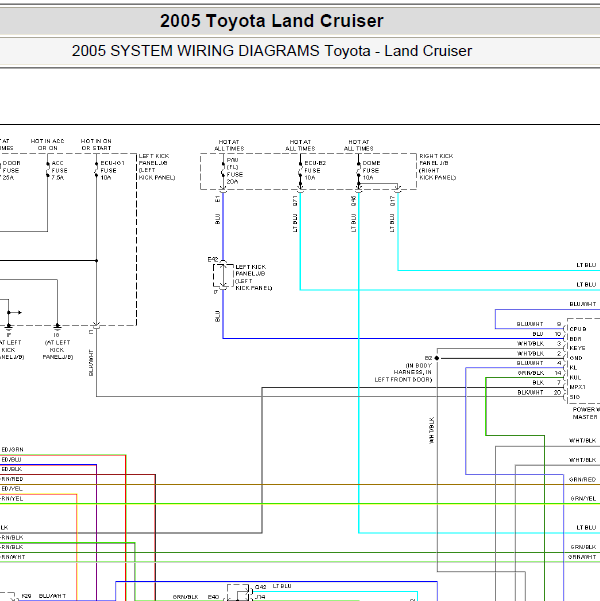This screenshot has width=600, height=601.
Task: Click the 'ID (AT LEFT KICK PANEL J/B)' ground label
Action: point(57,346)
